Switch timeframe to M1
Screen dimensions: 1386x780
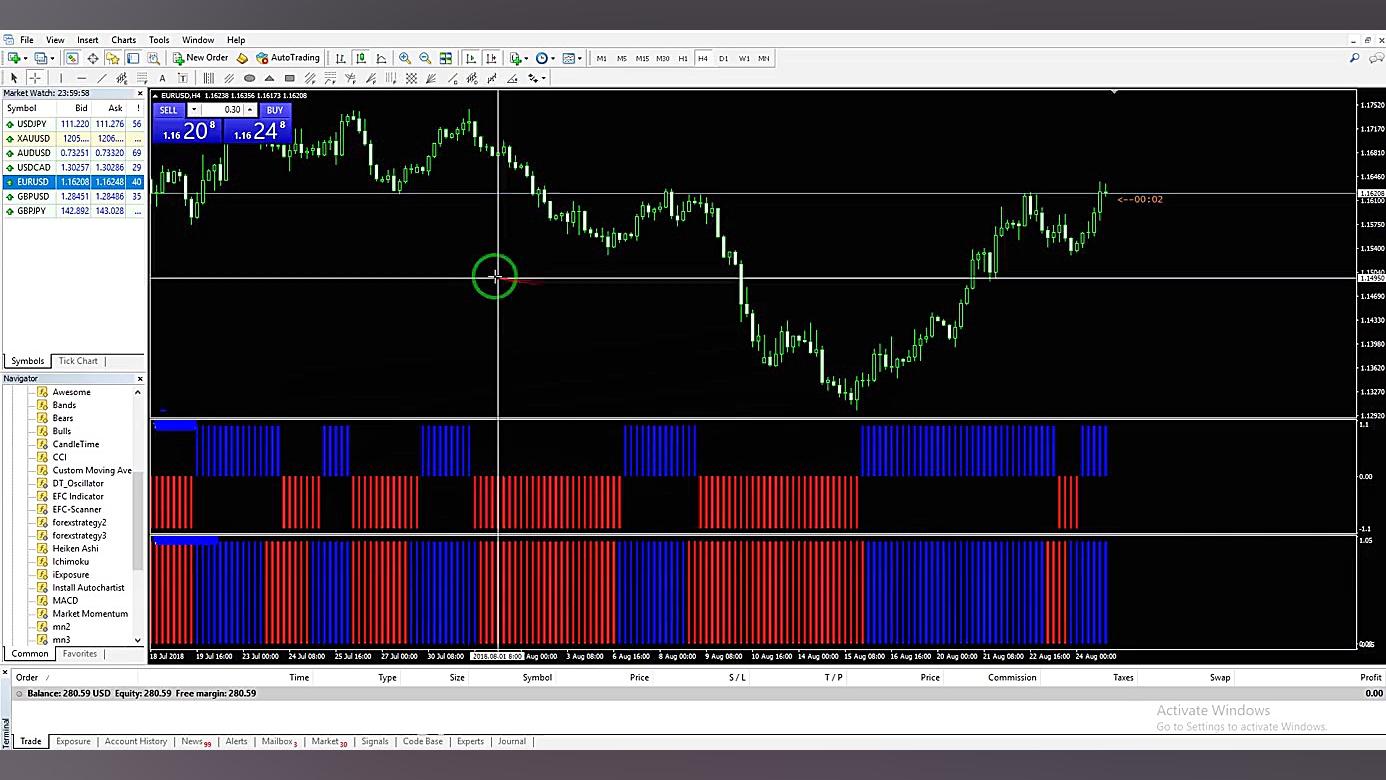click(602, 58)
